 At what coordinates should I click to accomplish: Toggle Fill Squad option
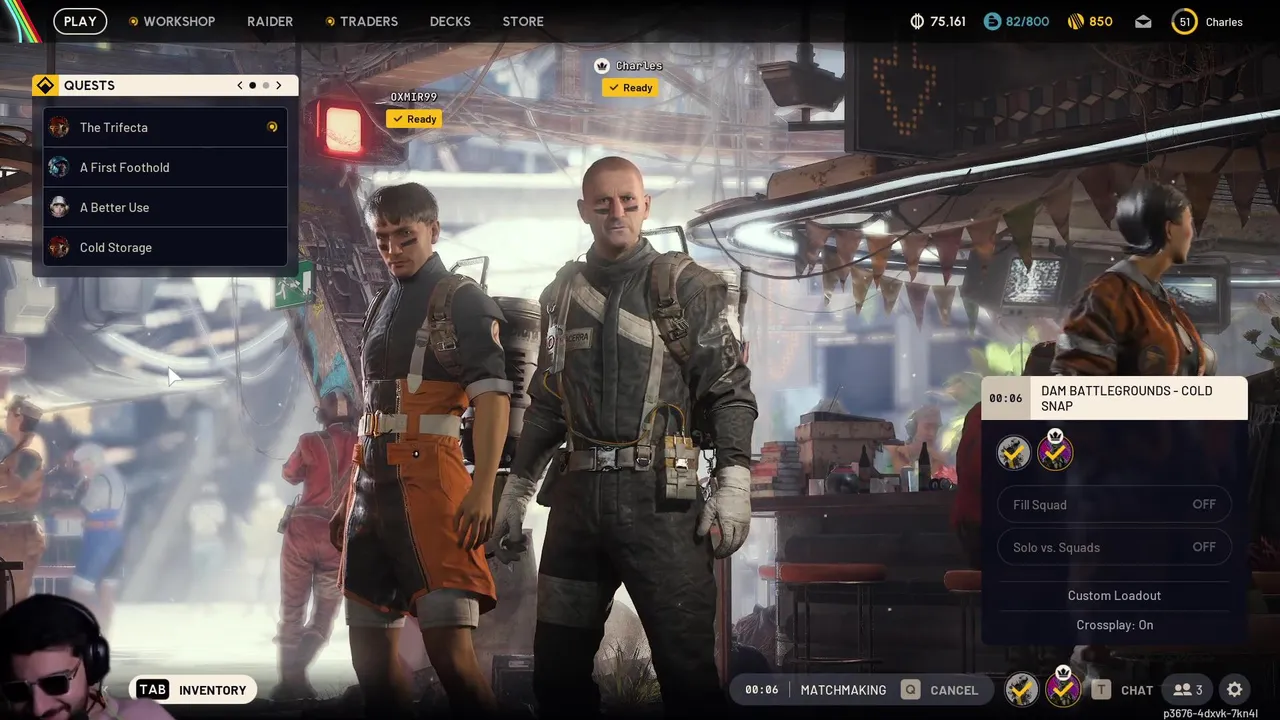[1114, 504]
